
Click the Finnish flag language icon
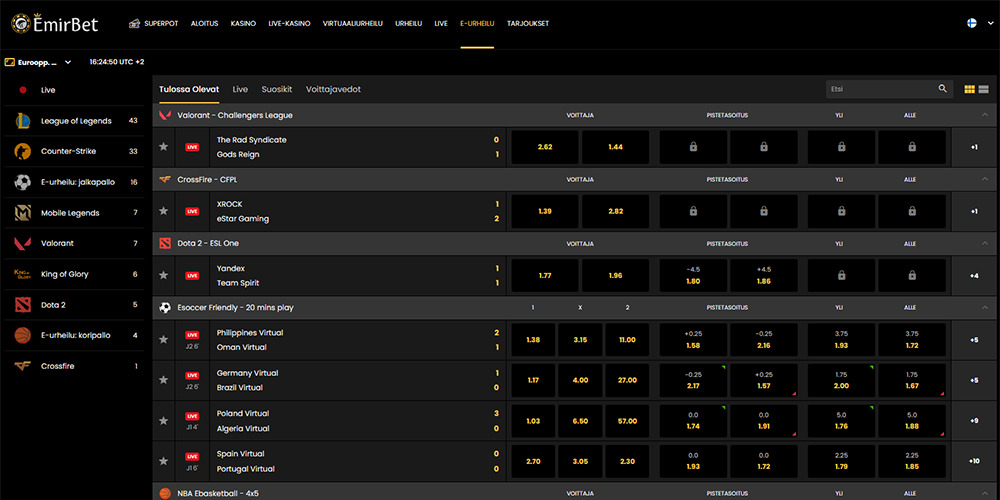point(972,23)
